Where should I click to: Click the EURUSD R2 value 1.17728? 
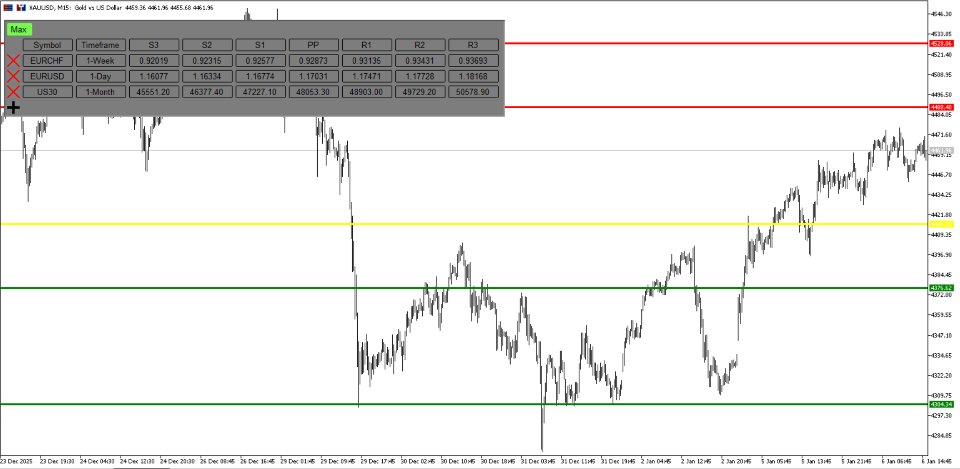421,76
